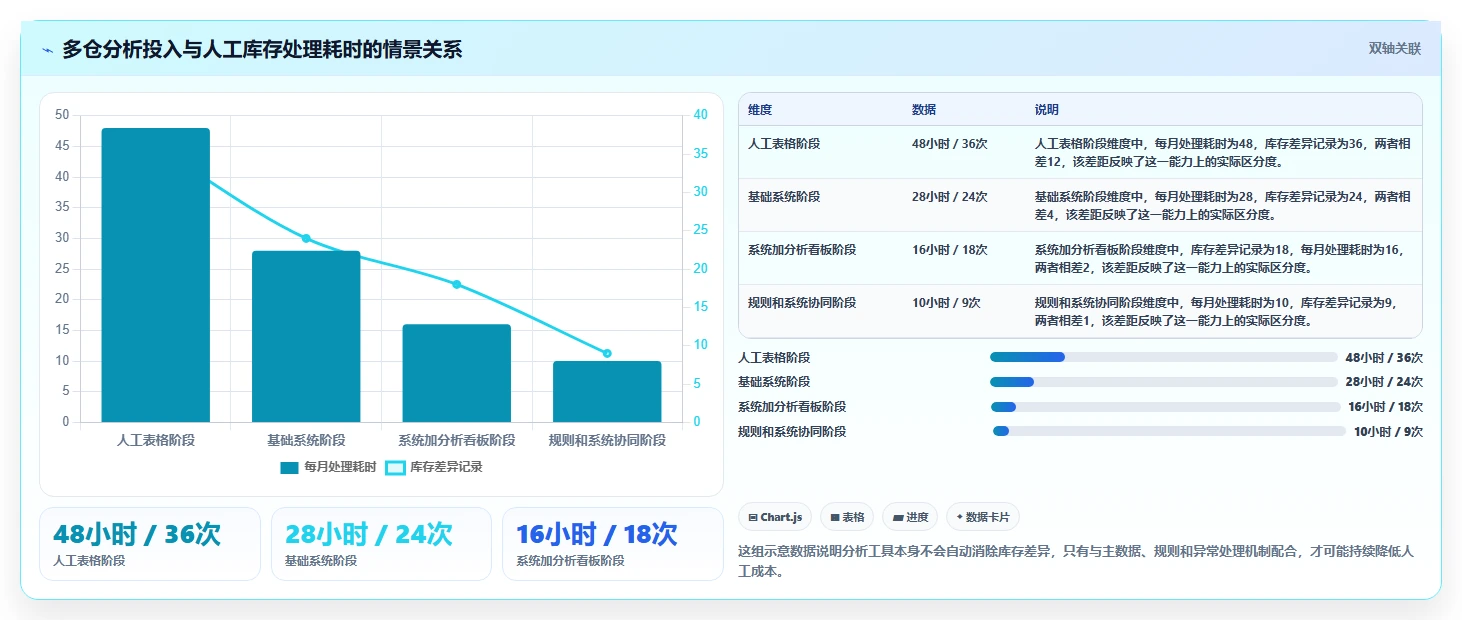Image resolution: width=1462 pixels, height=620 pixels.
Task: Click the 基础系统阶段 progress bar showing 28小时 / 24次
Action: 1163,382
